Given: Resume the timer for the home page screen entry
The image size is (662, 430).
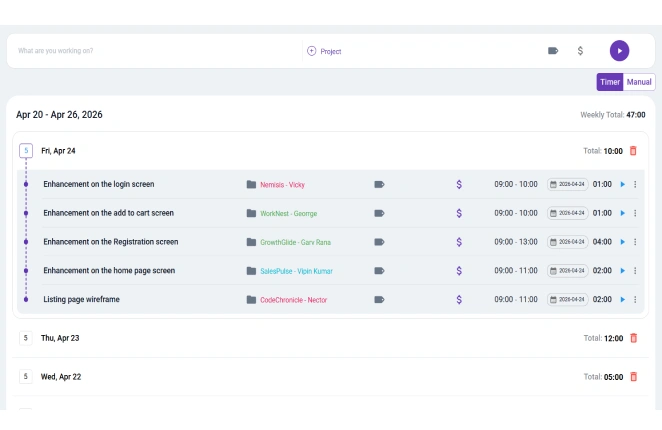Looking at the screenshot, I should 622,270.
